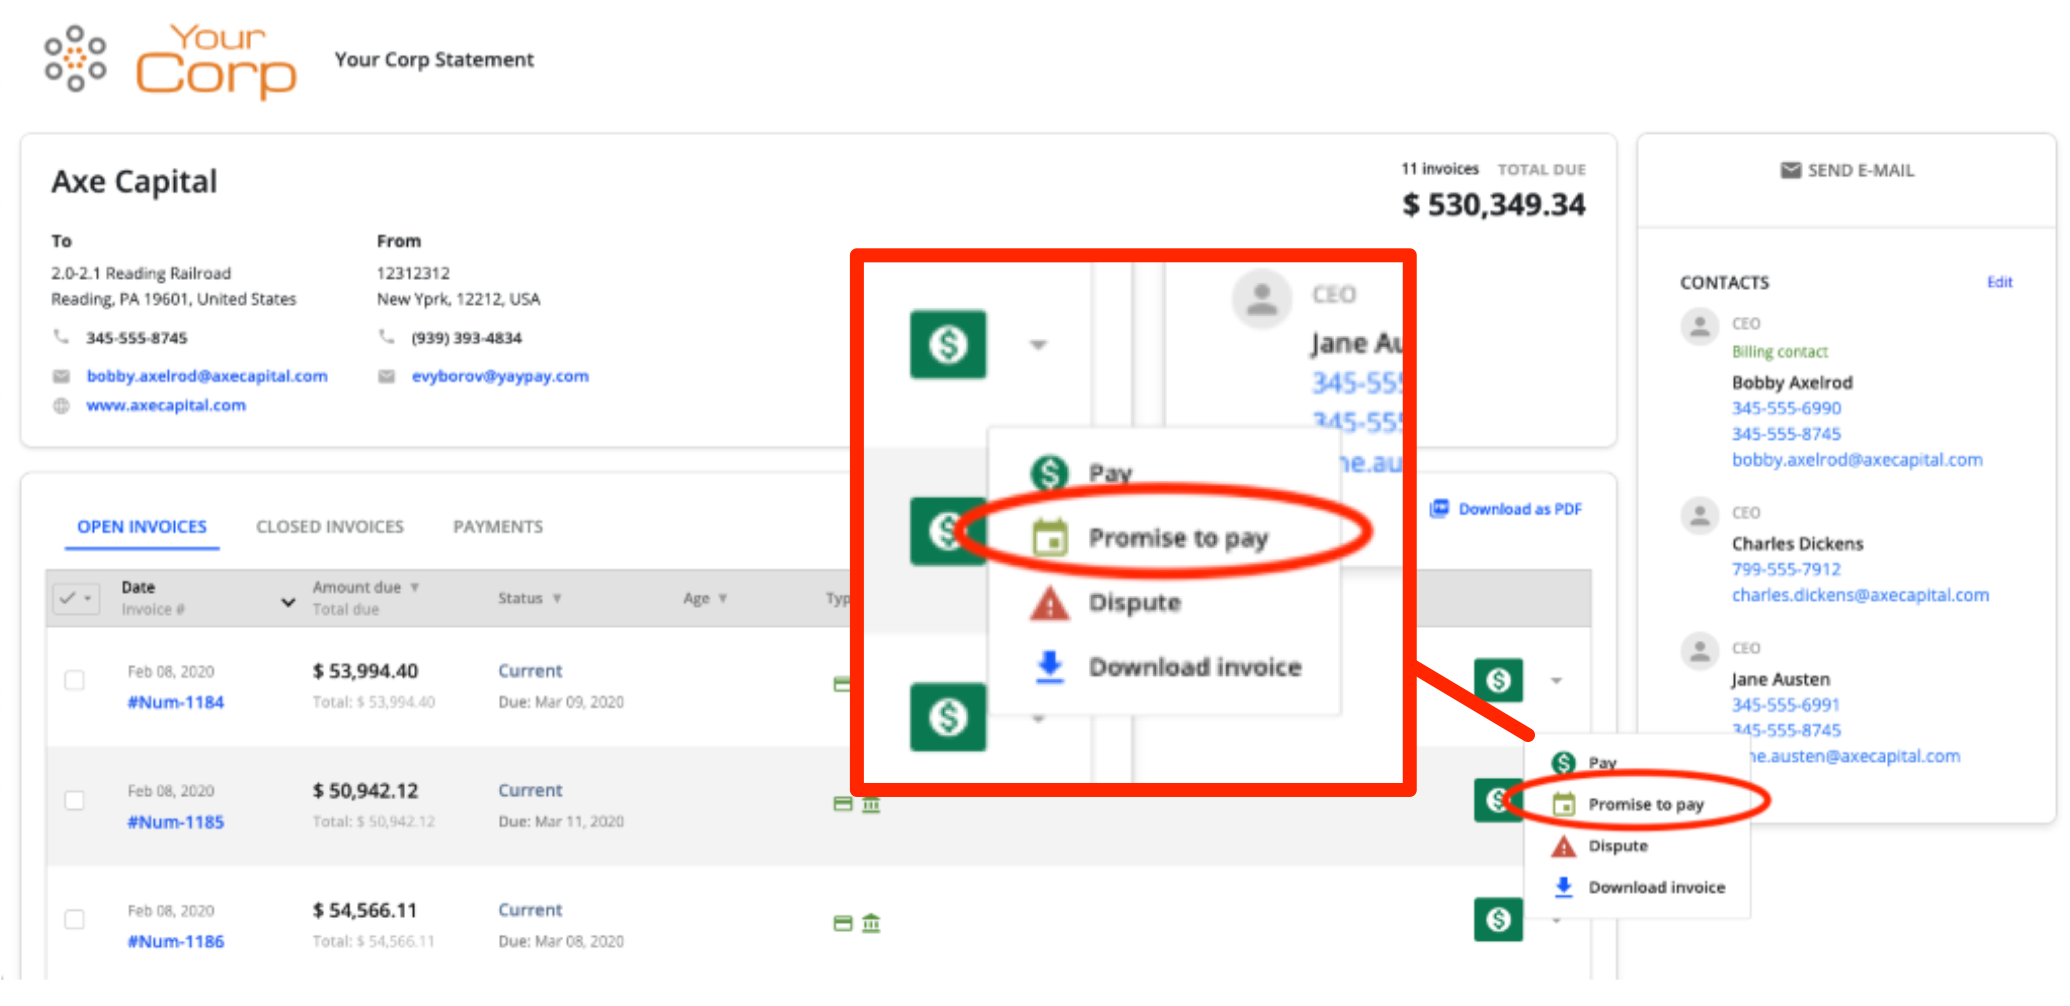This screenshot has height=1006, width=2070.
Task: Expand actions arrow next to #Num-1184 pay button
Action: click(x=1556, y=681)
